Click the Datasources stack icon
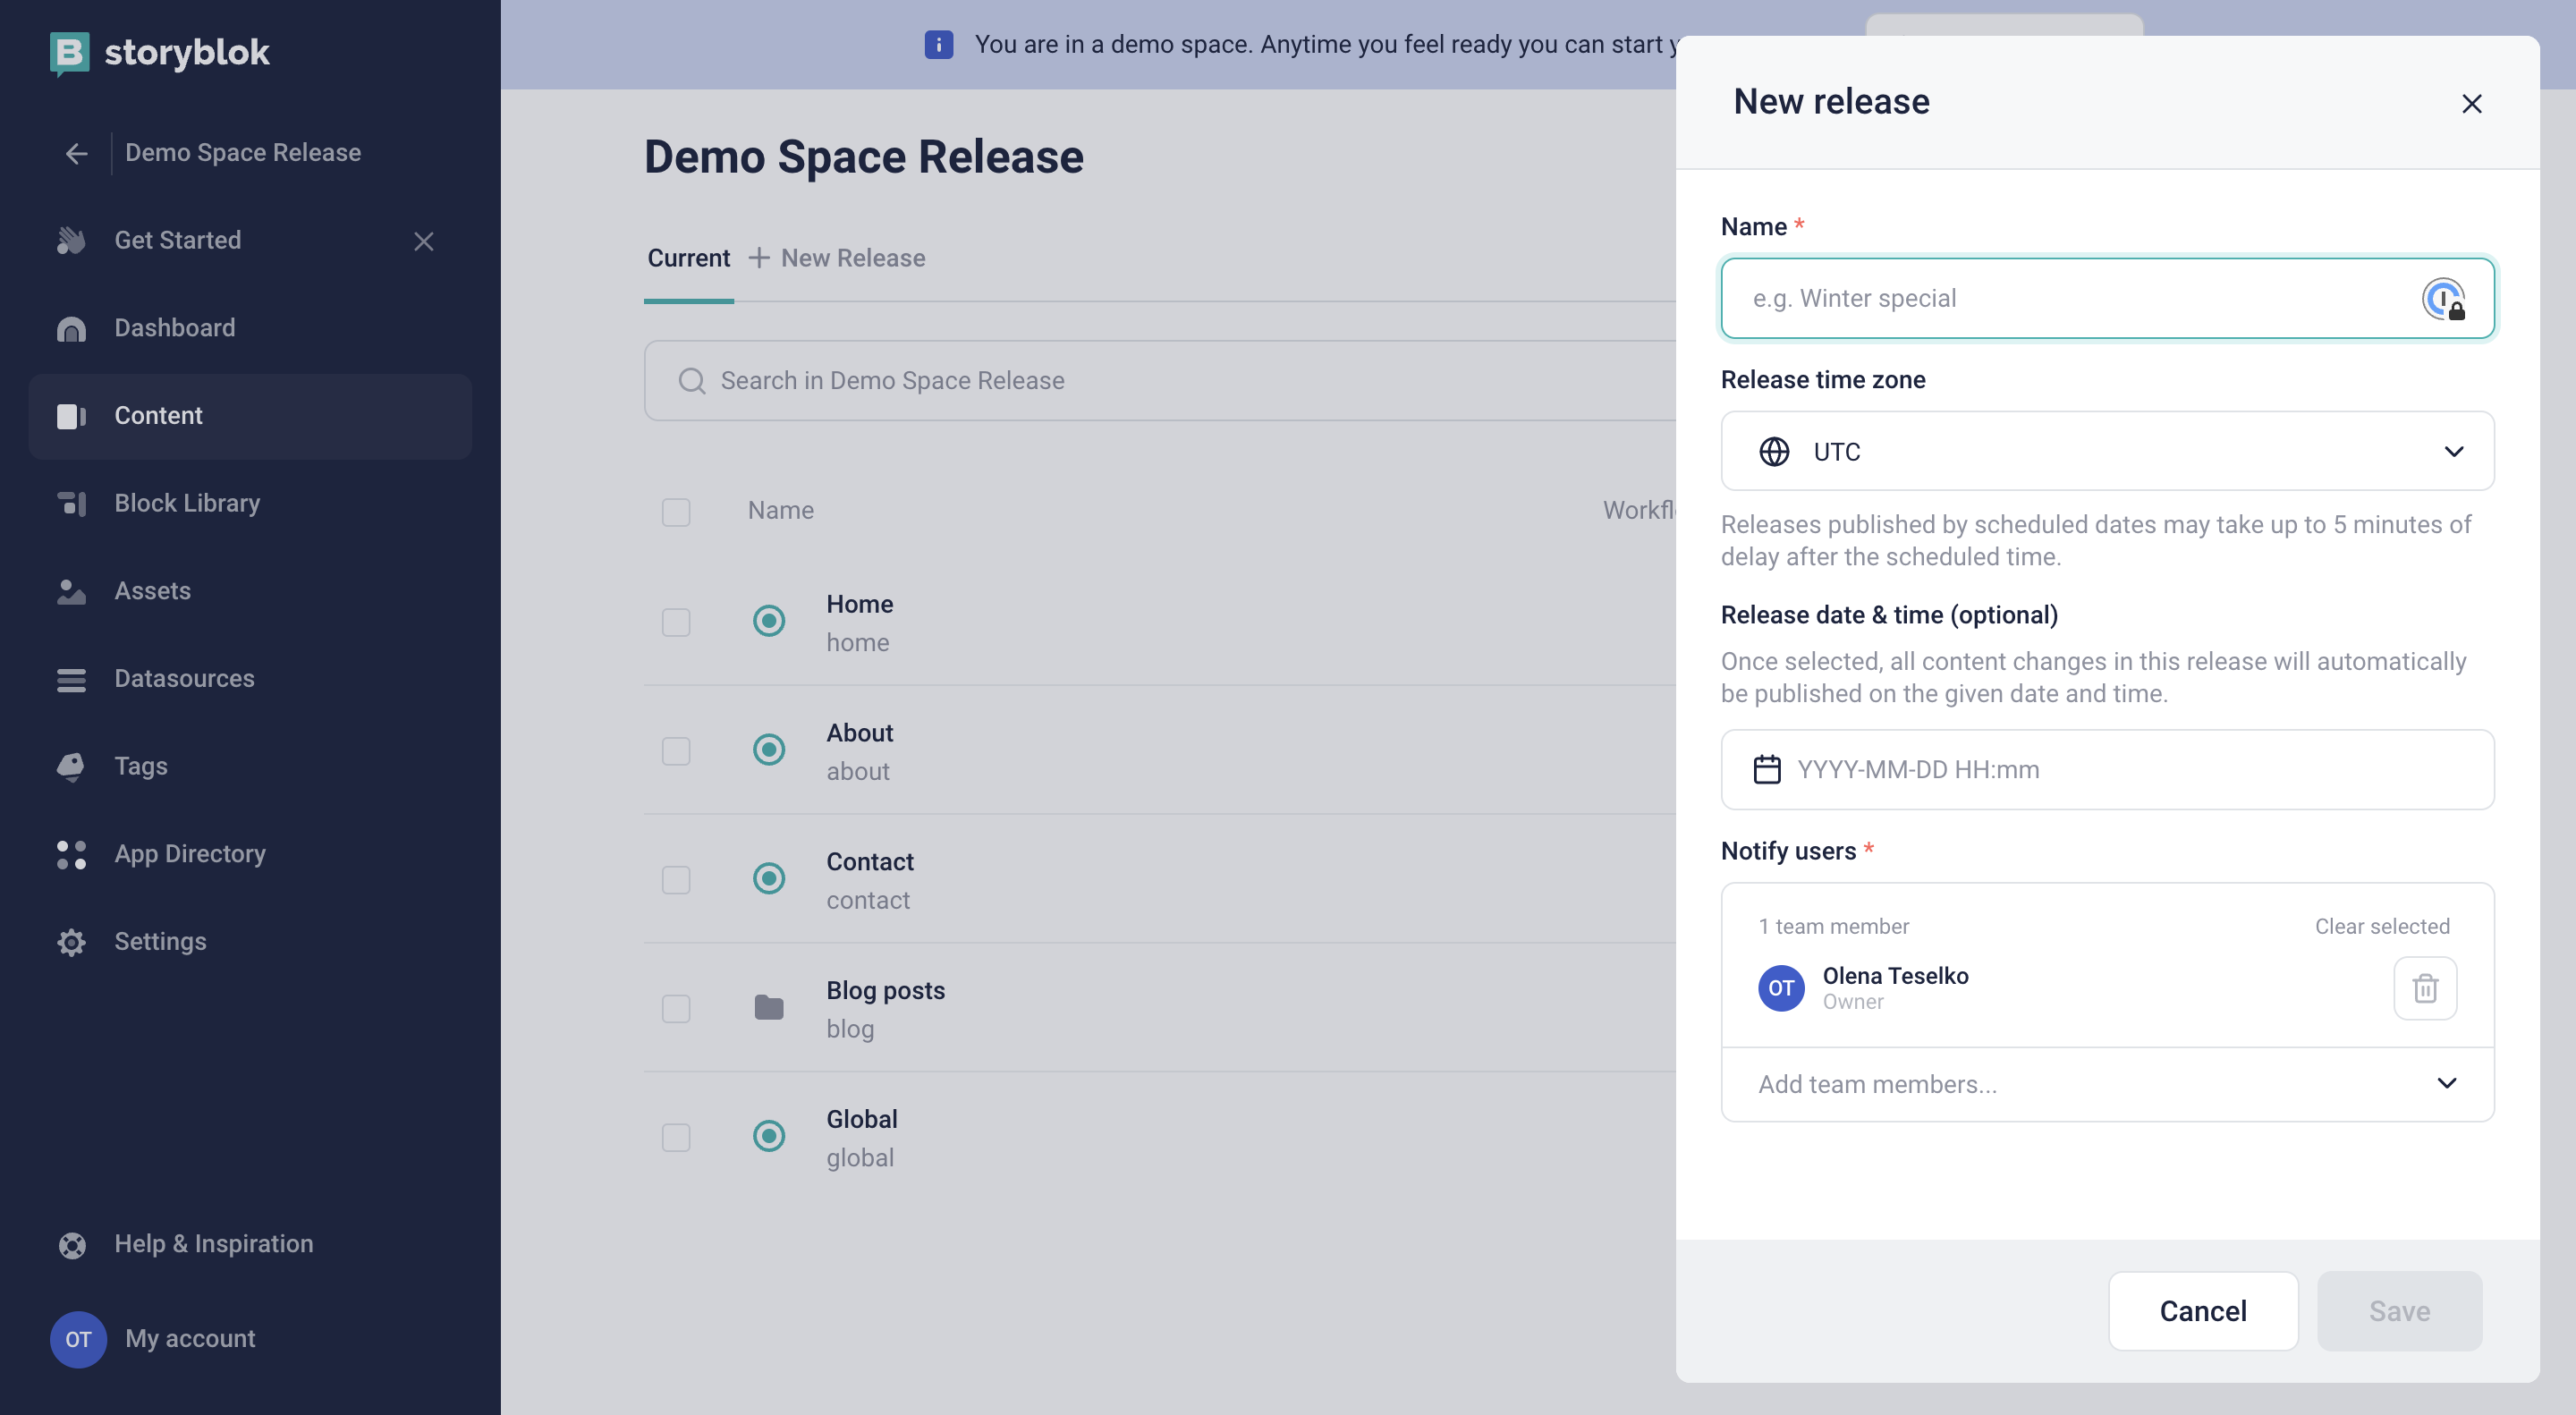 (x=71, y=680)
